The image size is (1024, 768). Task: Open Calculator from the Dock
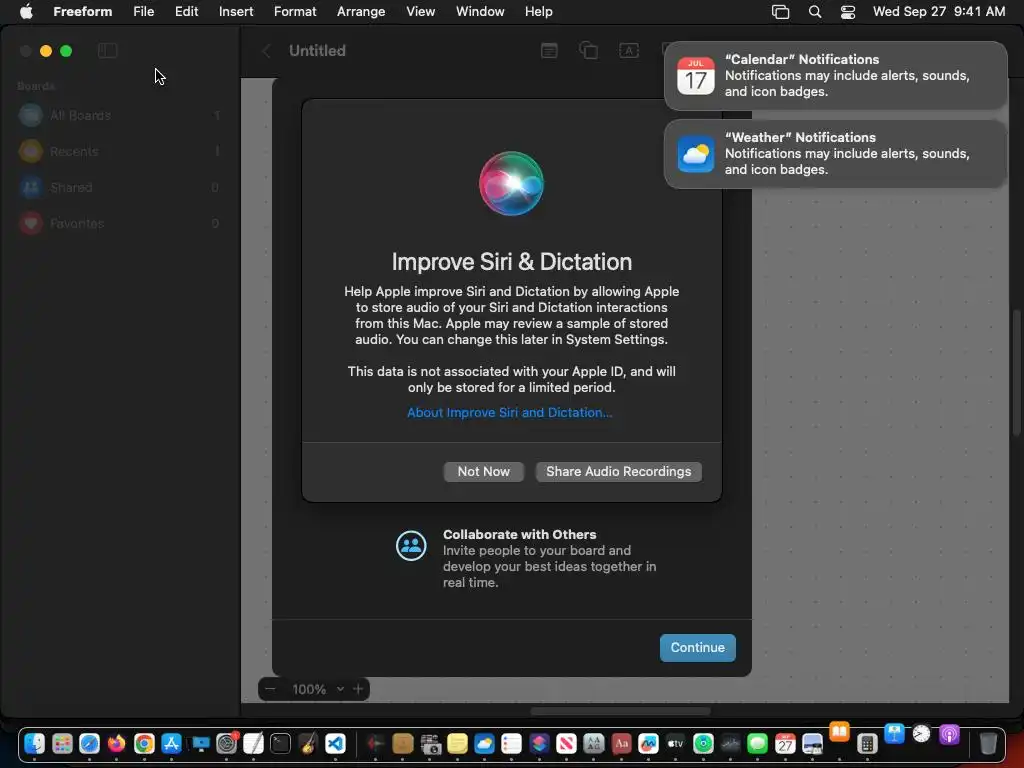(867, 744)
